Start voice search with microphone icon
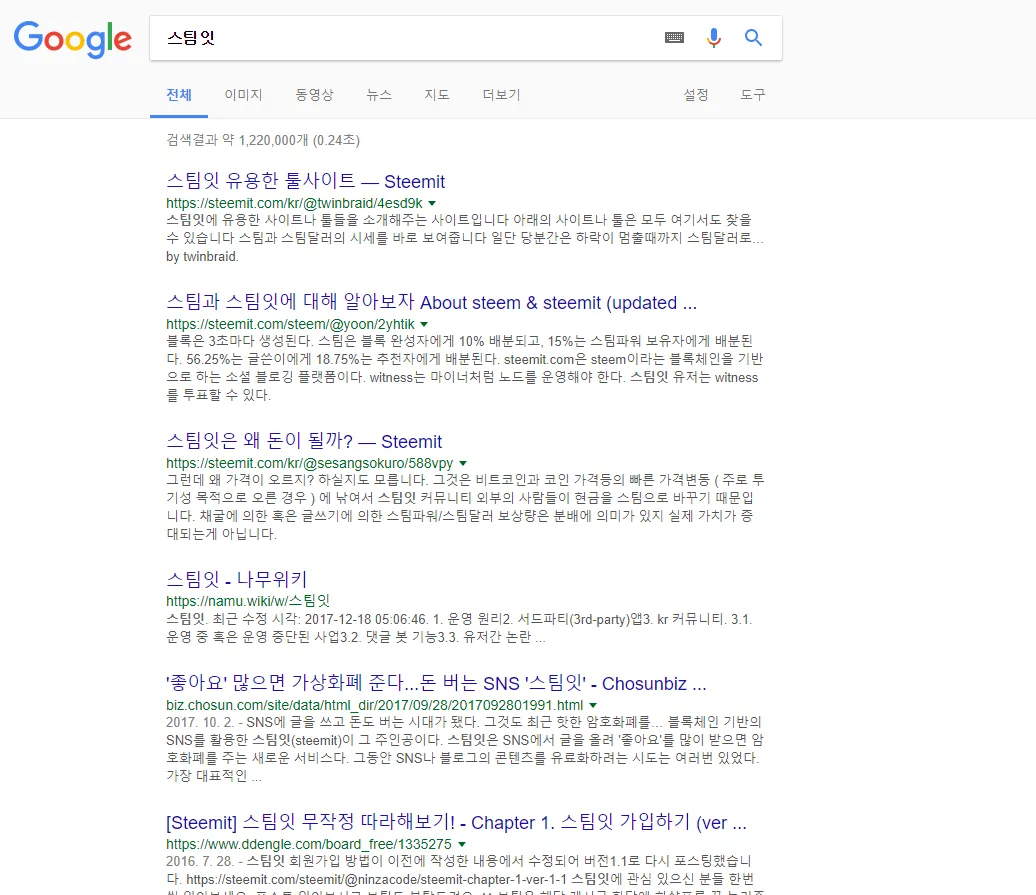The width and height of the screenshot is (1036, 895). point(714,38)
